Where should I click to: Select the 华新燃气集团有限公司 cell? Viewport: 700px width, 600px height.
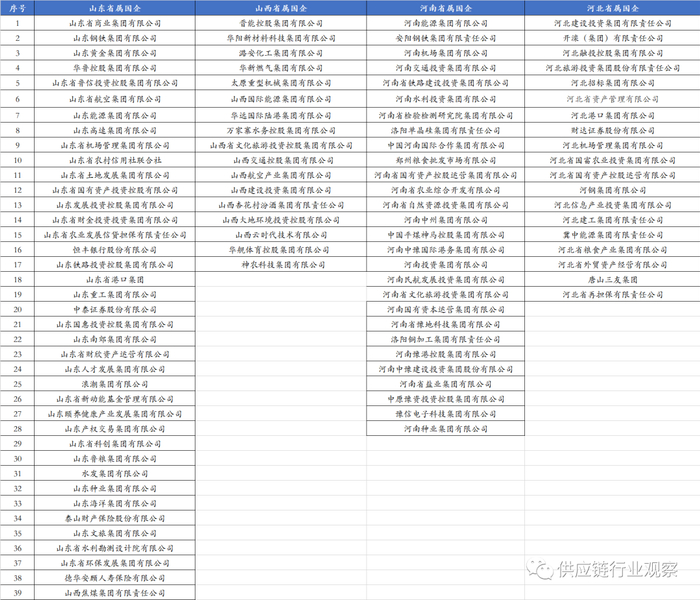[281, 68]
